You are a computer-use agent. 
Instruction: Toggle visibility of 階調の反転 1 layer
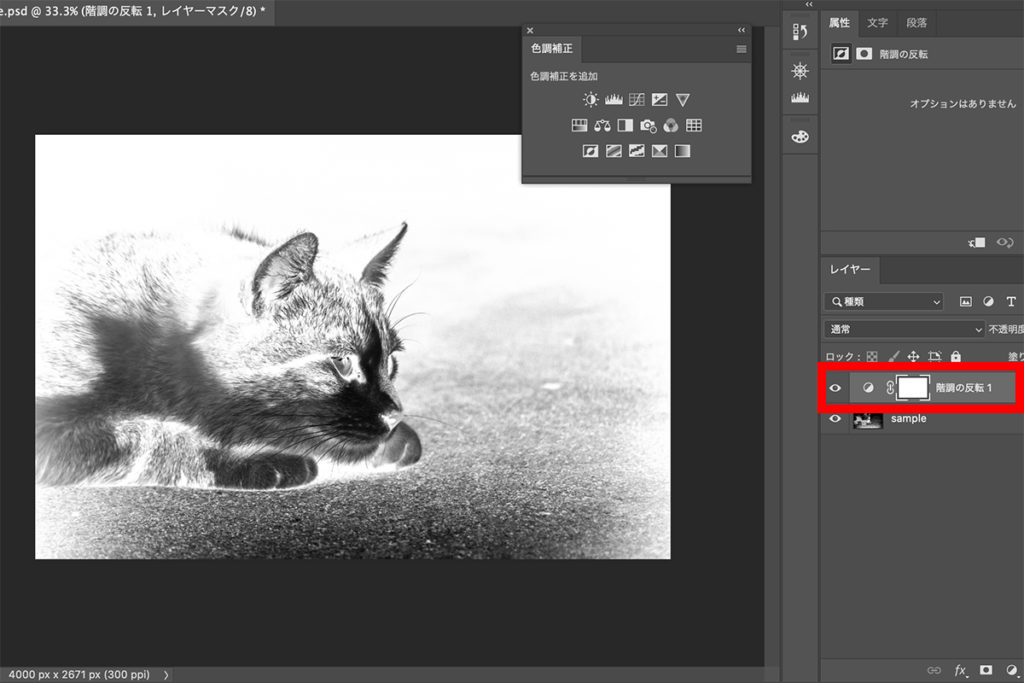coord(835,388)
